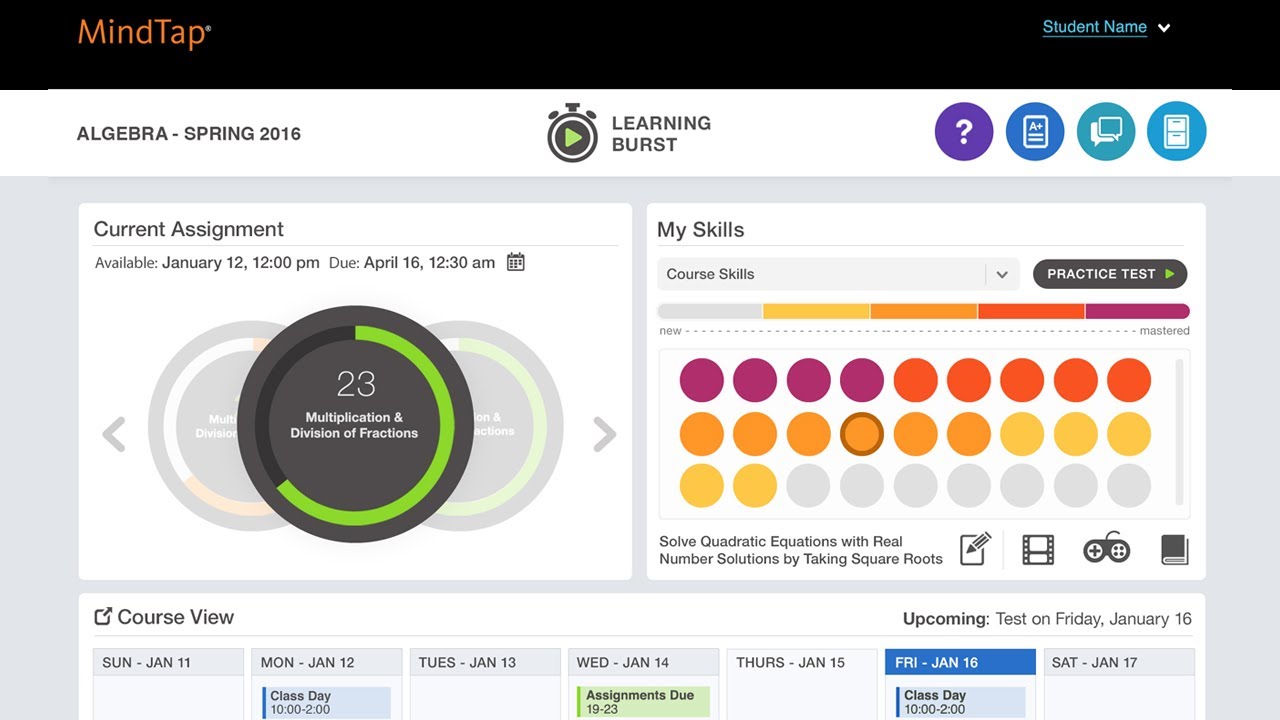Image resolution: width=1280 pixels, height=720 pixels.
Task: Select the last yellow skill dot in middle row
Action: pos(1129,434)
